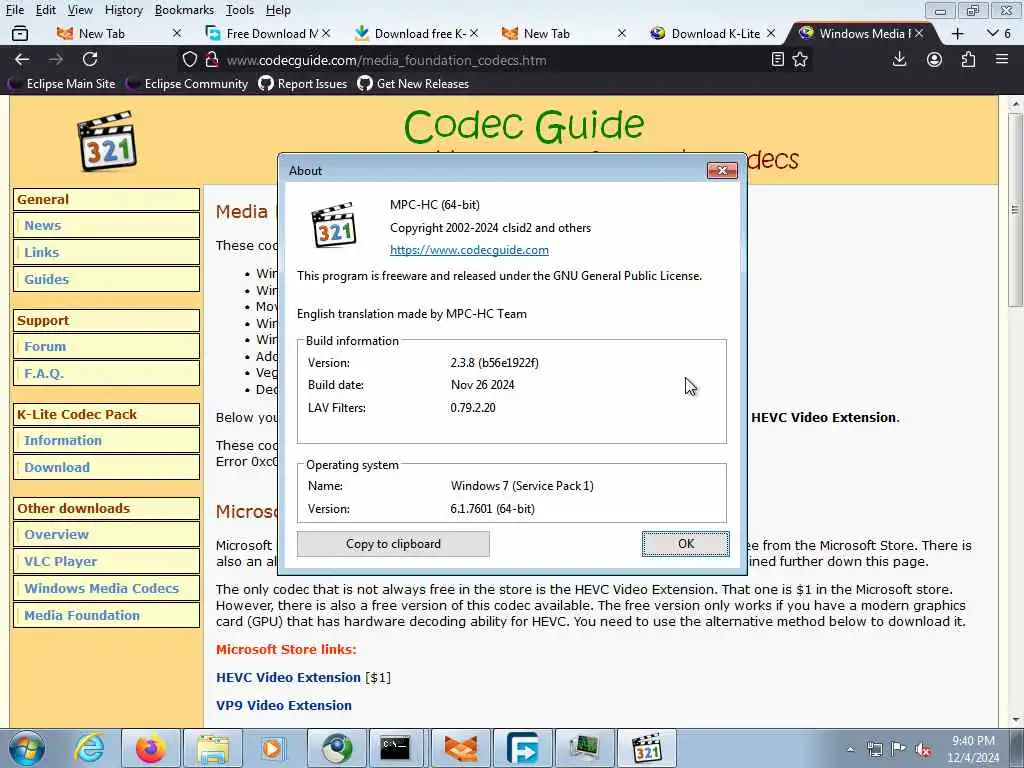Image resolution: width=1024 pixels, height=768 pixels.
Task: Toggle reader view icon in address bar
Action: tap(777, 59)
